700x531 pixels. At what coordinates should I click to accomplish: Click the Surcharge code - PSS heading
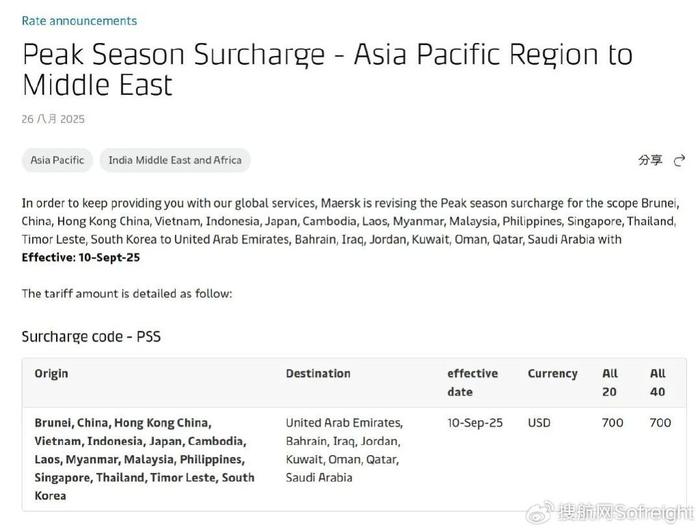tap(91, 336)
